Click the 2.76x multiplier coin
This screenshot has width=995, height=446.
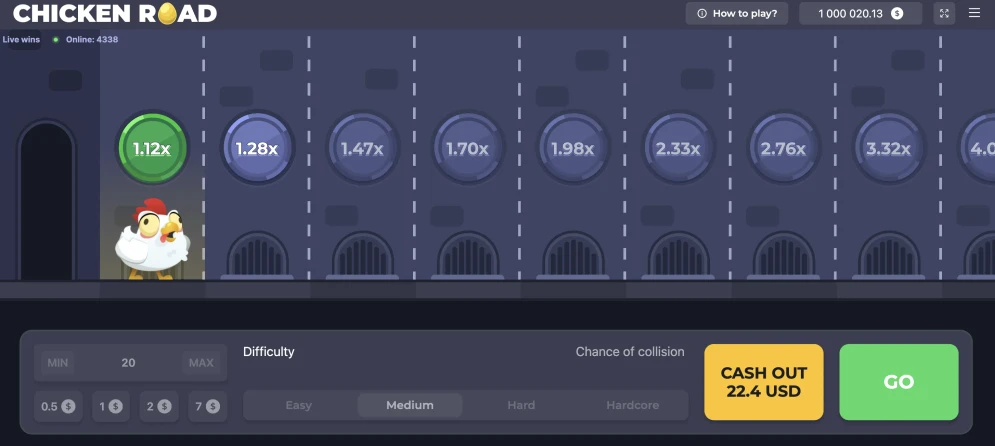(x=783, y=148)
